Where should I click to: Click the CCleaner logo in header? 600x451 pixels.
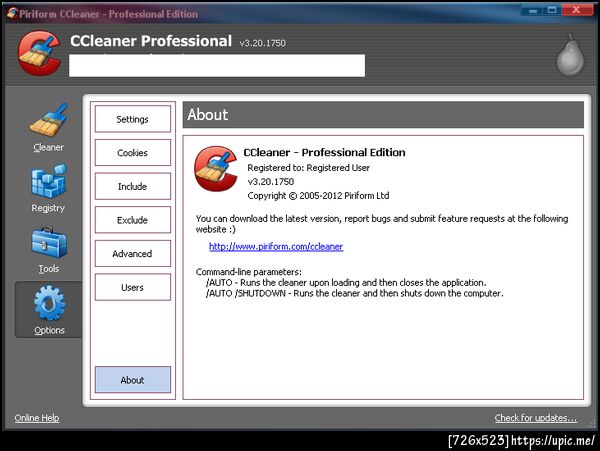coord(39,53)
